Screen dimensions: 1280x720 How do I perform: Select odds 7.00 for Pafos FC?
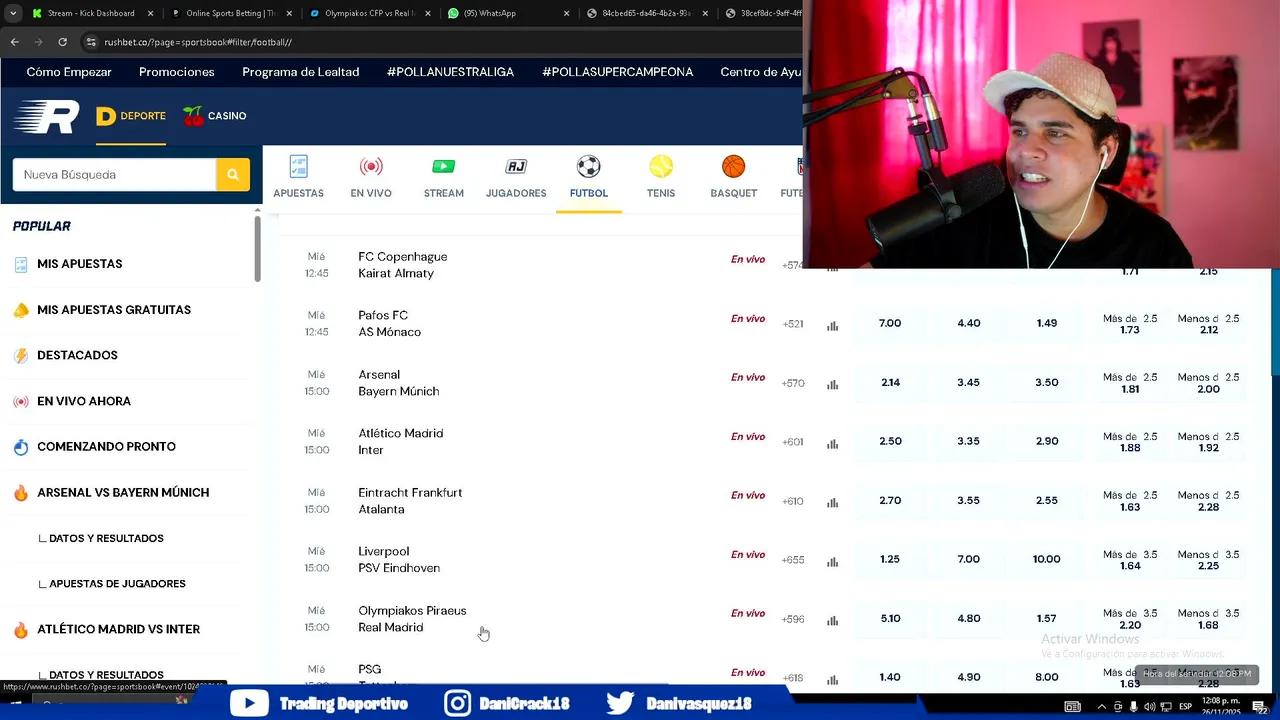[890, 323]
